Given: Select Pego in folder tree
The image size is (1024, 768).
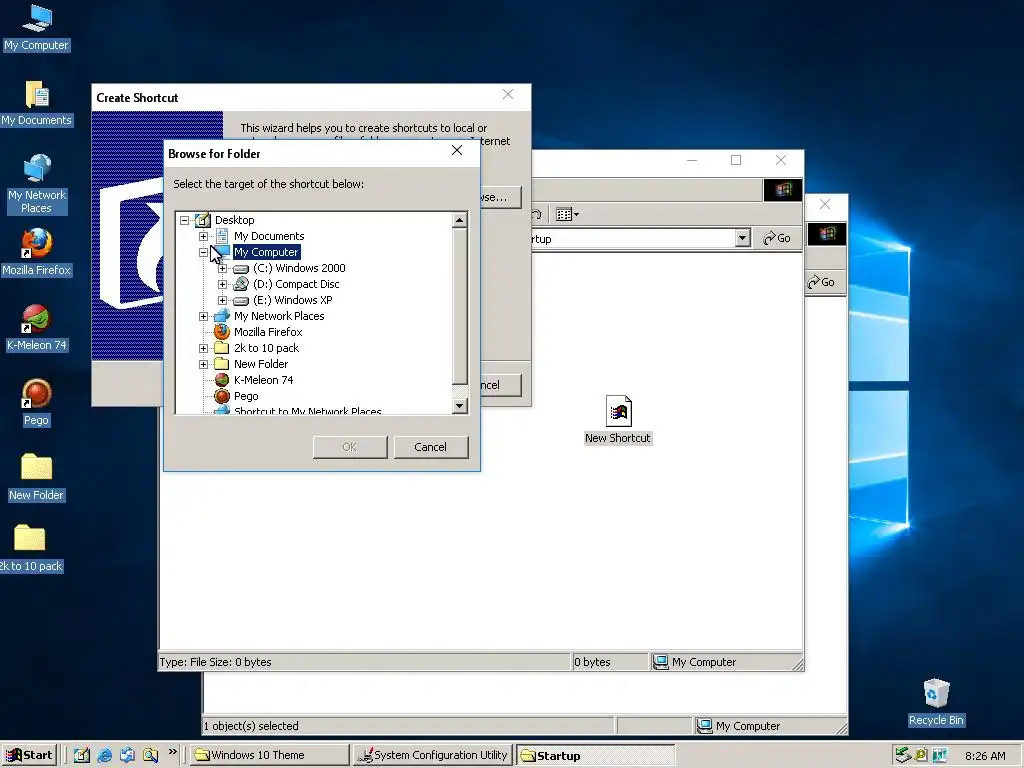Looking at the screenshot, I should point(246,396).
